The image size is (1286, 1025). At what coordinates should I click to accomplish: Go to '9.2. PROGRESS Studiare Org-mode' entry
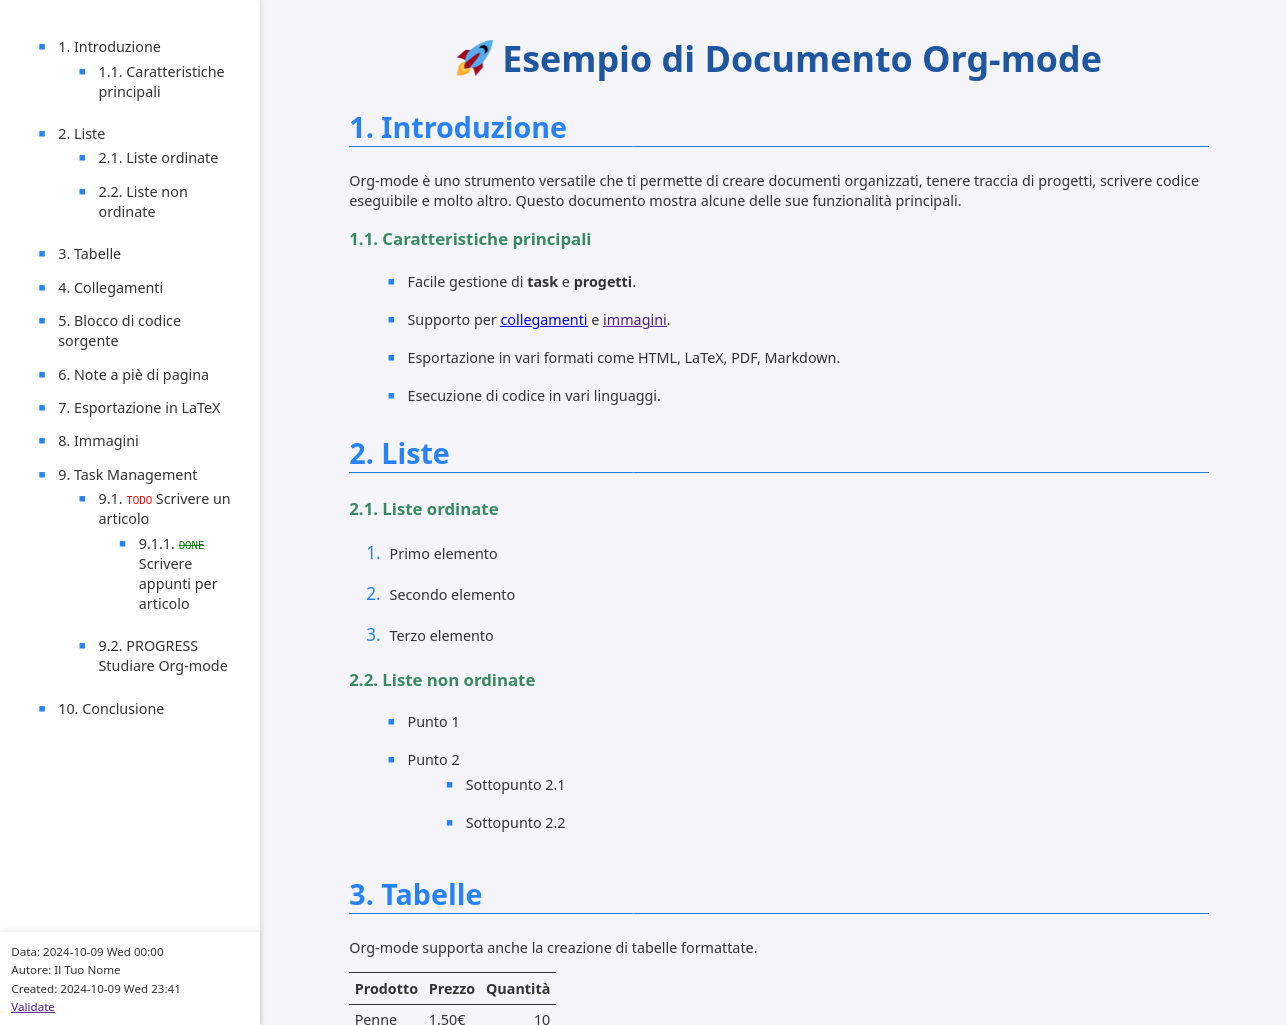[x=163, y=656]
